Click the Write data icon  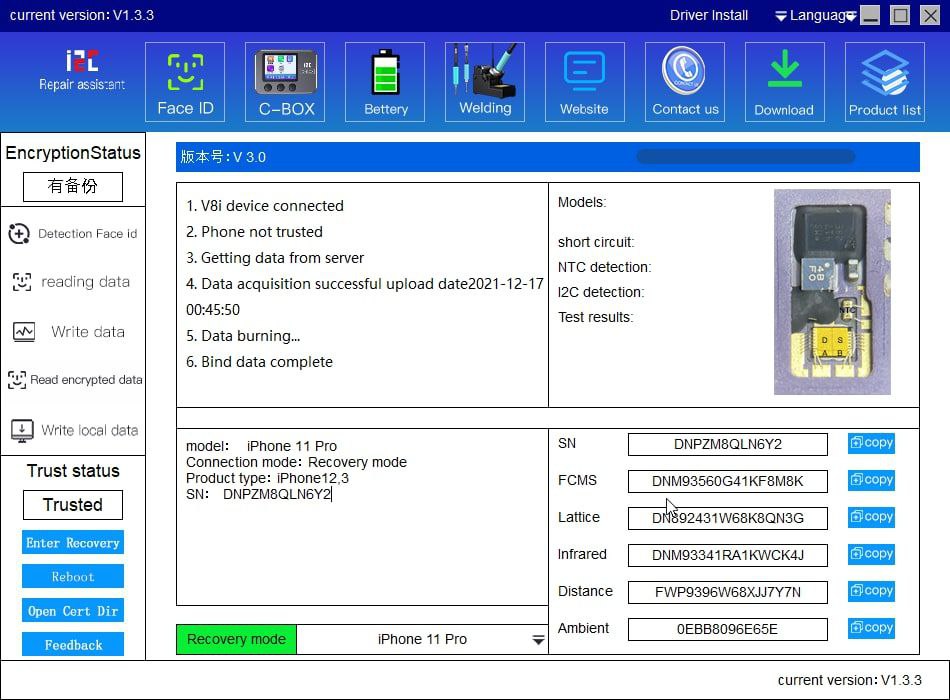[24, 332]
